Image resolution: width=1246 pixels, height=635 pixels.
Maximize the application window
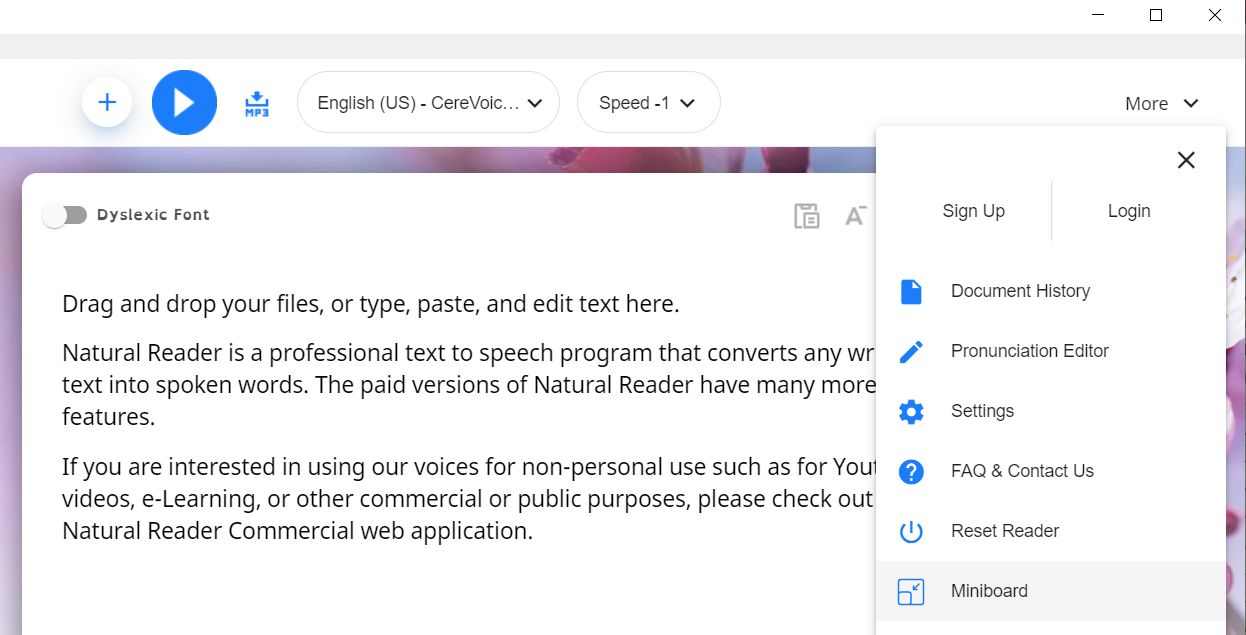[x=1156, y=15]
